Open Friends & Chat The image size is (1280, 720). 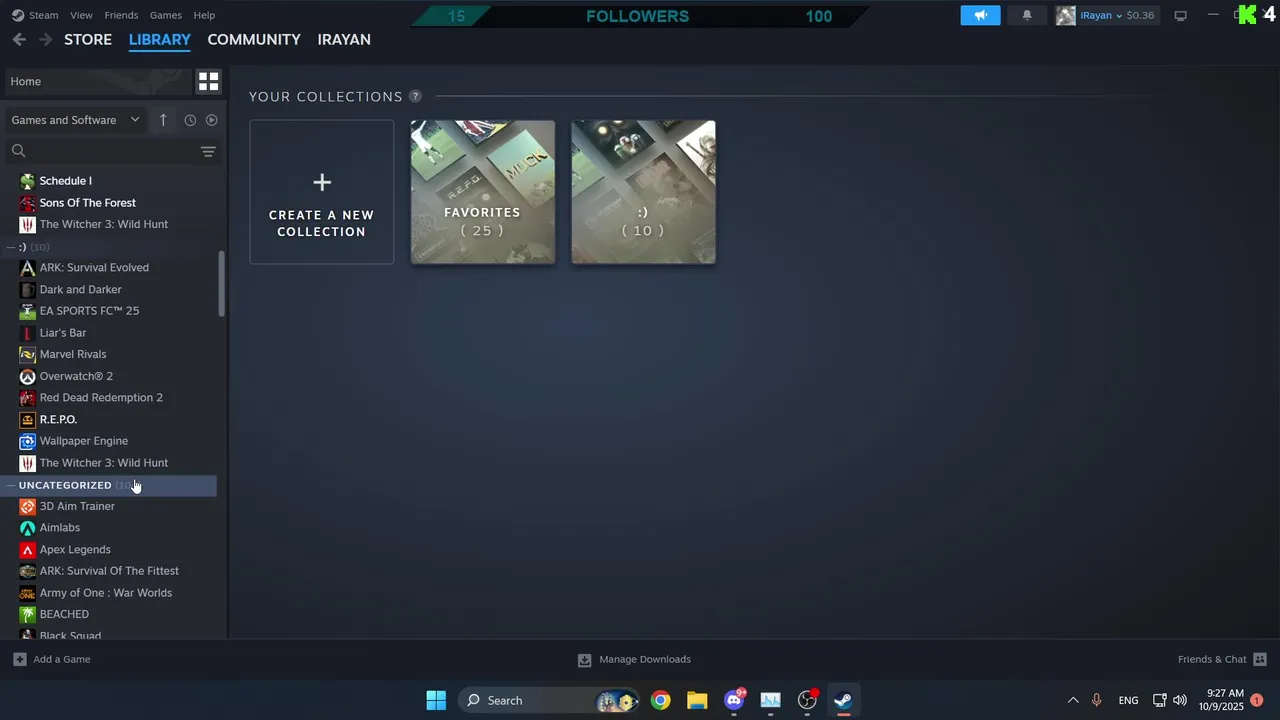[x=1222, y=659]
